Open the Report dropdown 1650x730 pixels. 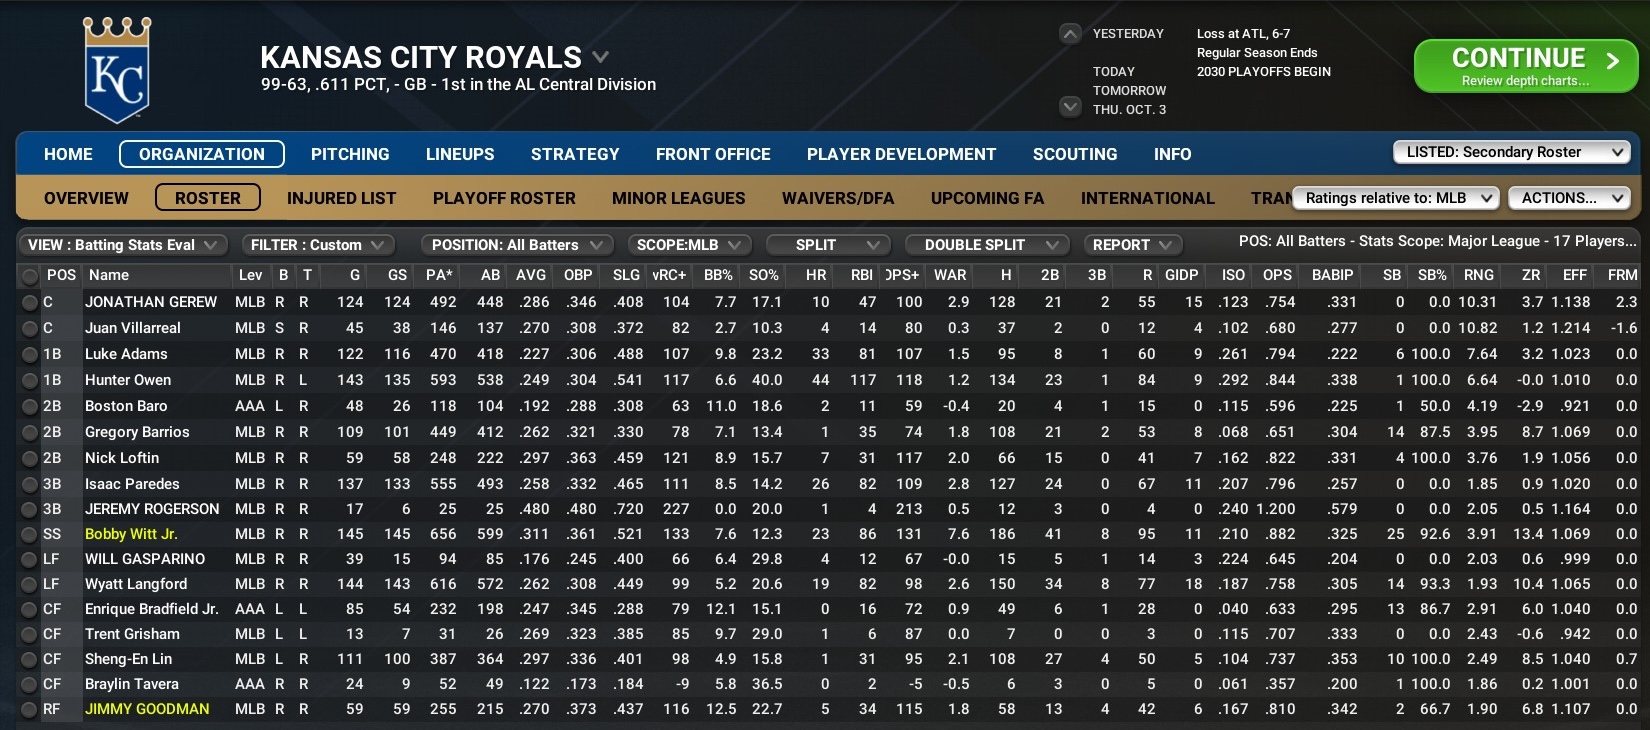click(1131, 245)
